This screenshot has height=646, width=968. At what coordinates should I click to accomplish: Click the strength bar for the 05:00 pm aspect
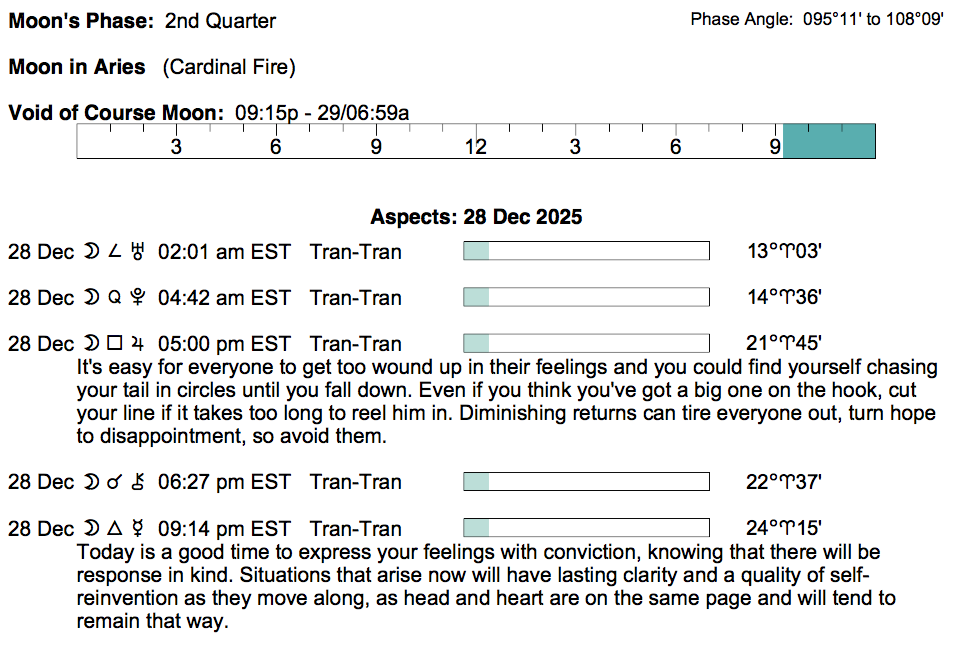click(586, 344)
